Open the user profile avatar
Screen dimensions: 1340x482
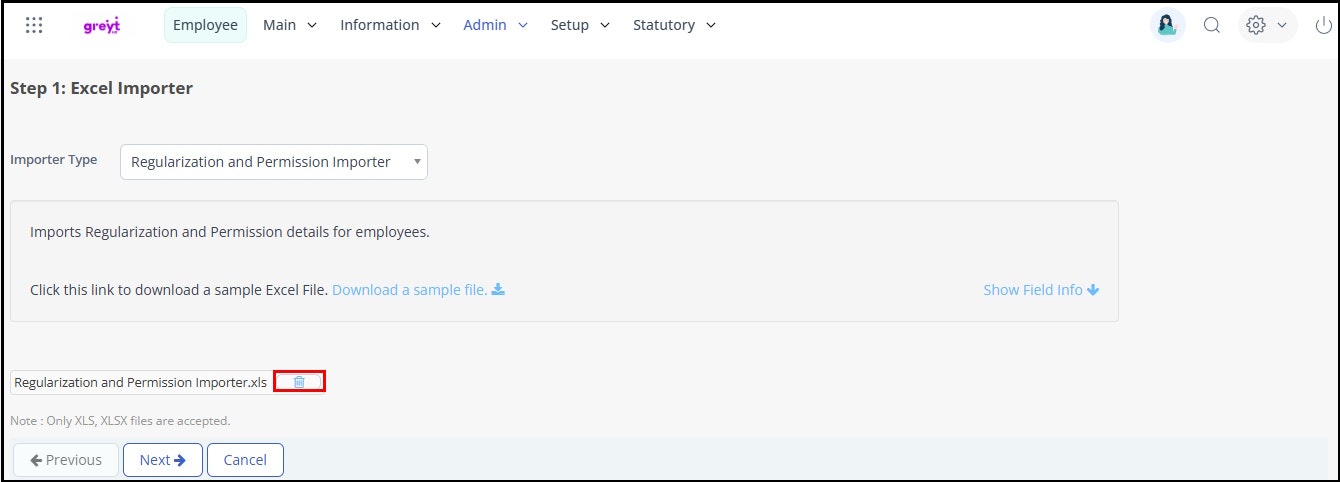[1167, 26]
